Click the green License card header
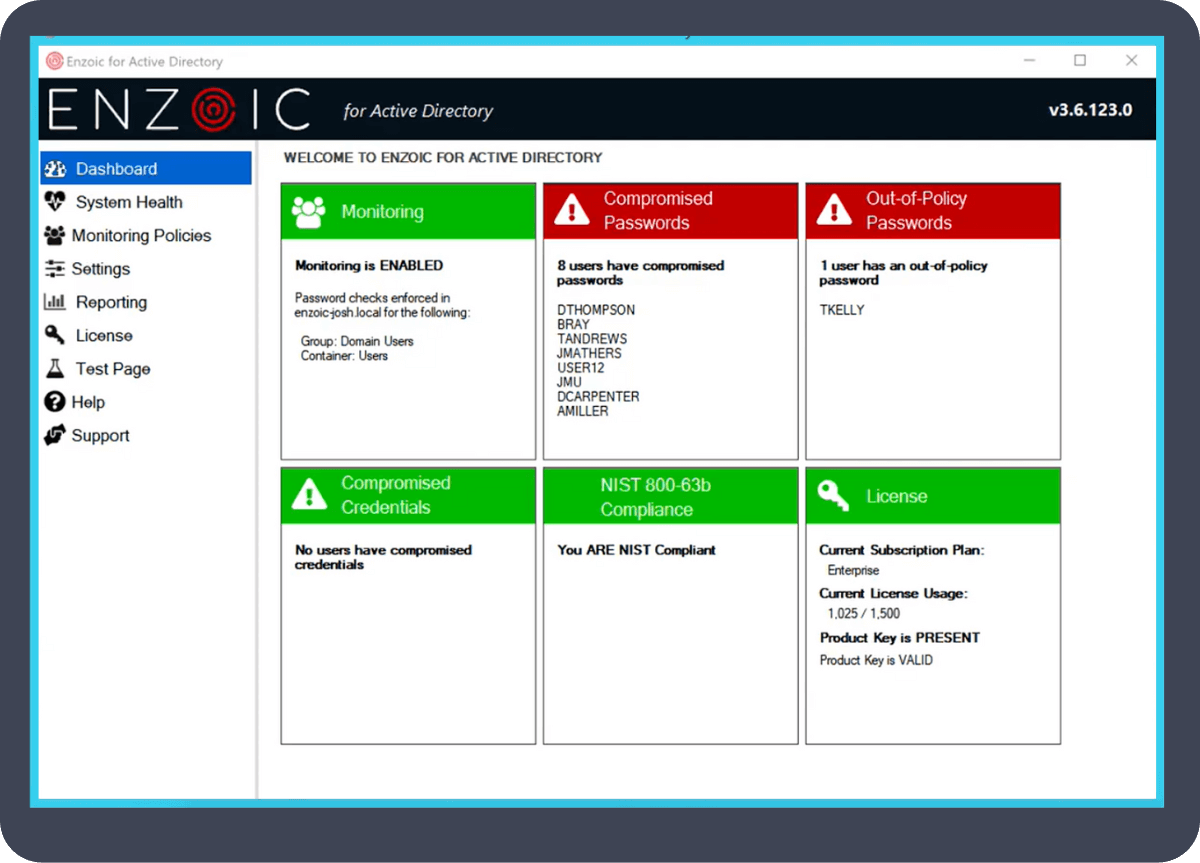The image size is (1200, 863). click(933, 496)
